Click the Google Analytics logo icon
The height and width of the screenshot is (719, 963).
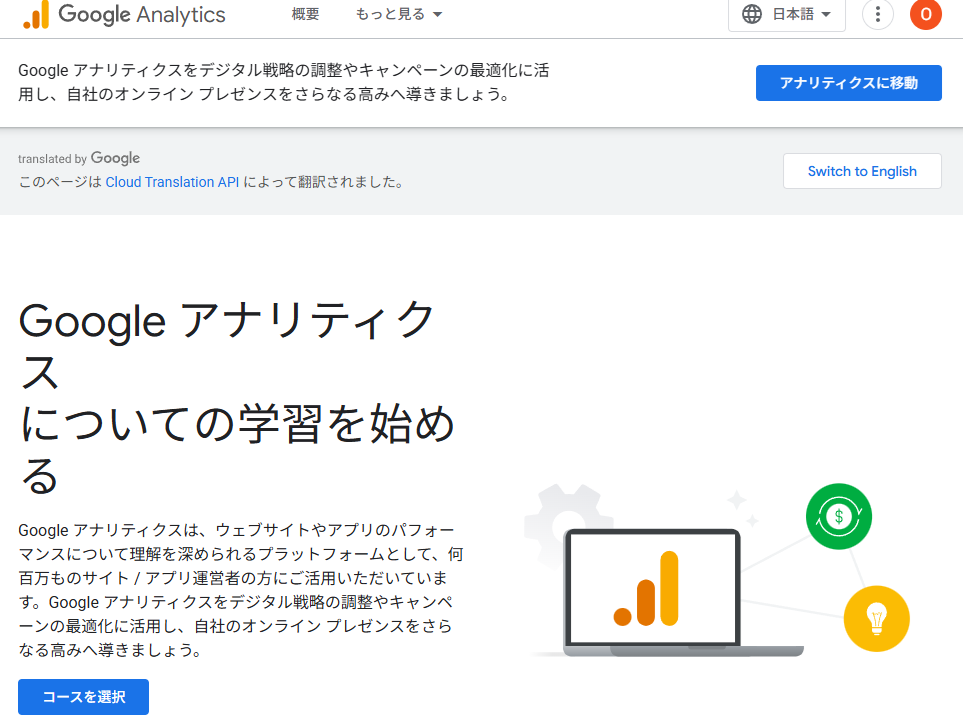pyautogui.click(x=36, y=14)
